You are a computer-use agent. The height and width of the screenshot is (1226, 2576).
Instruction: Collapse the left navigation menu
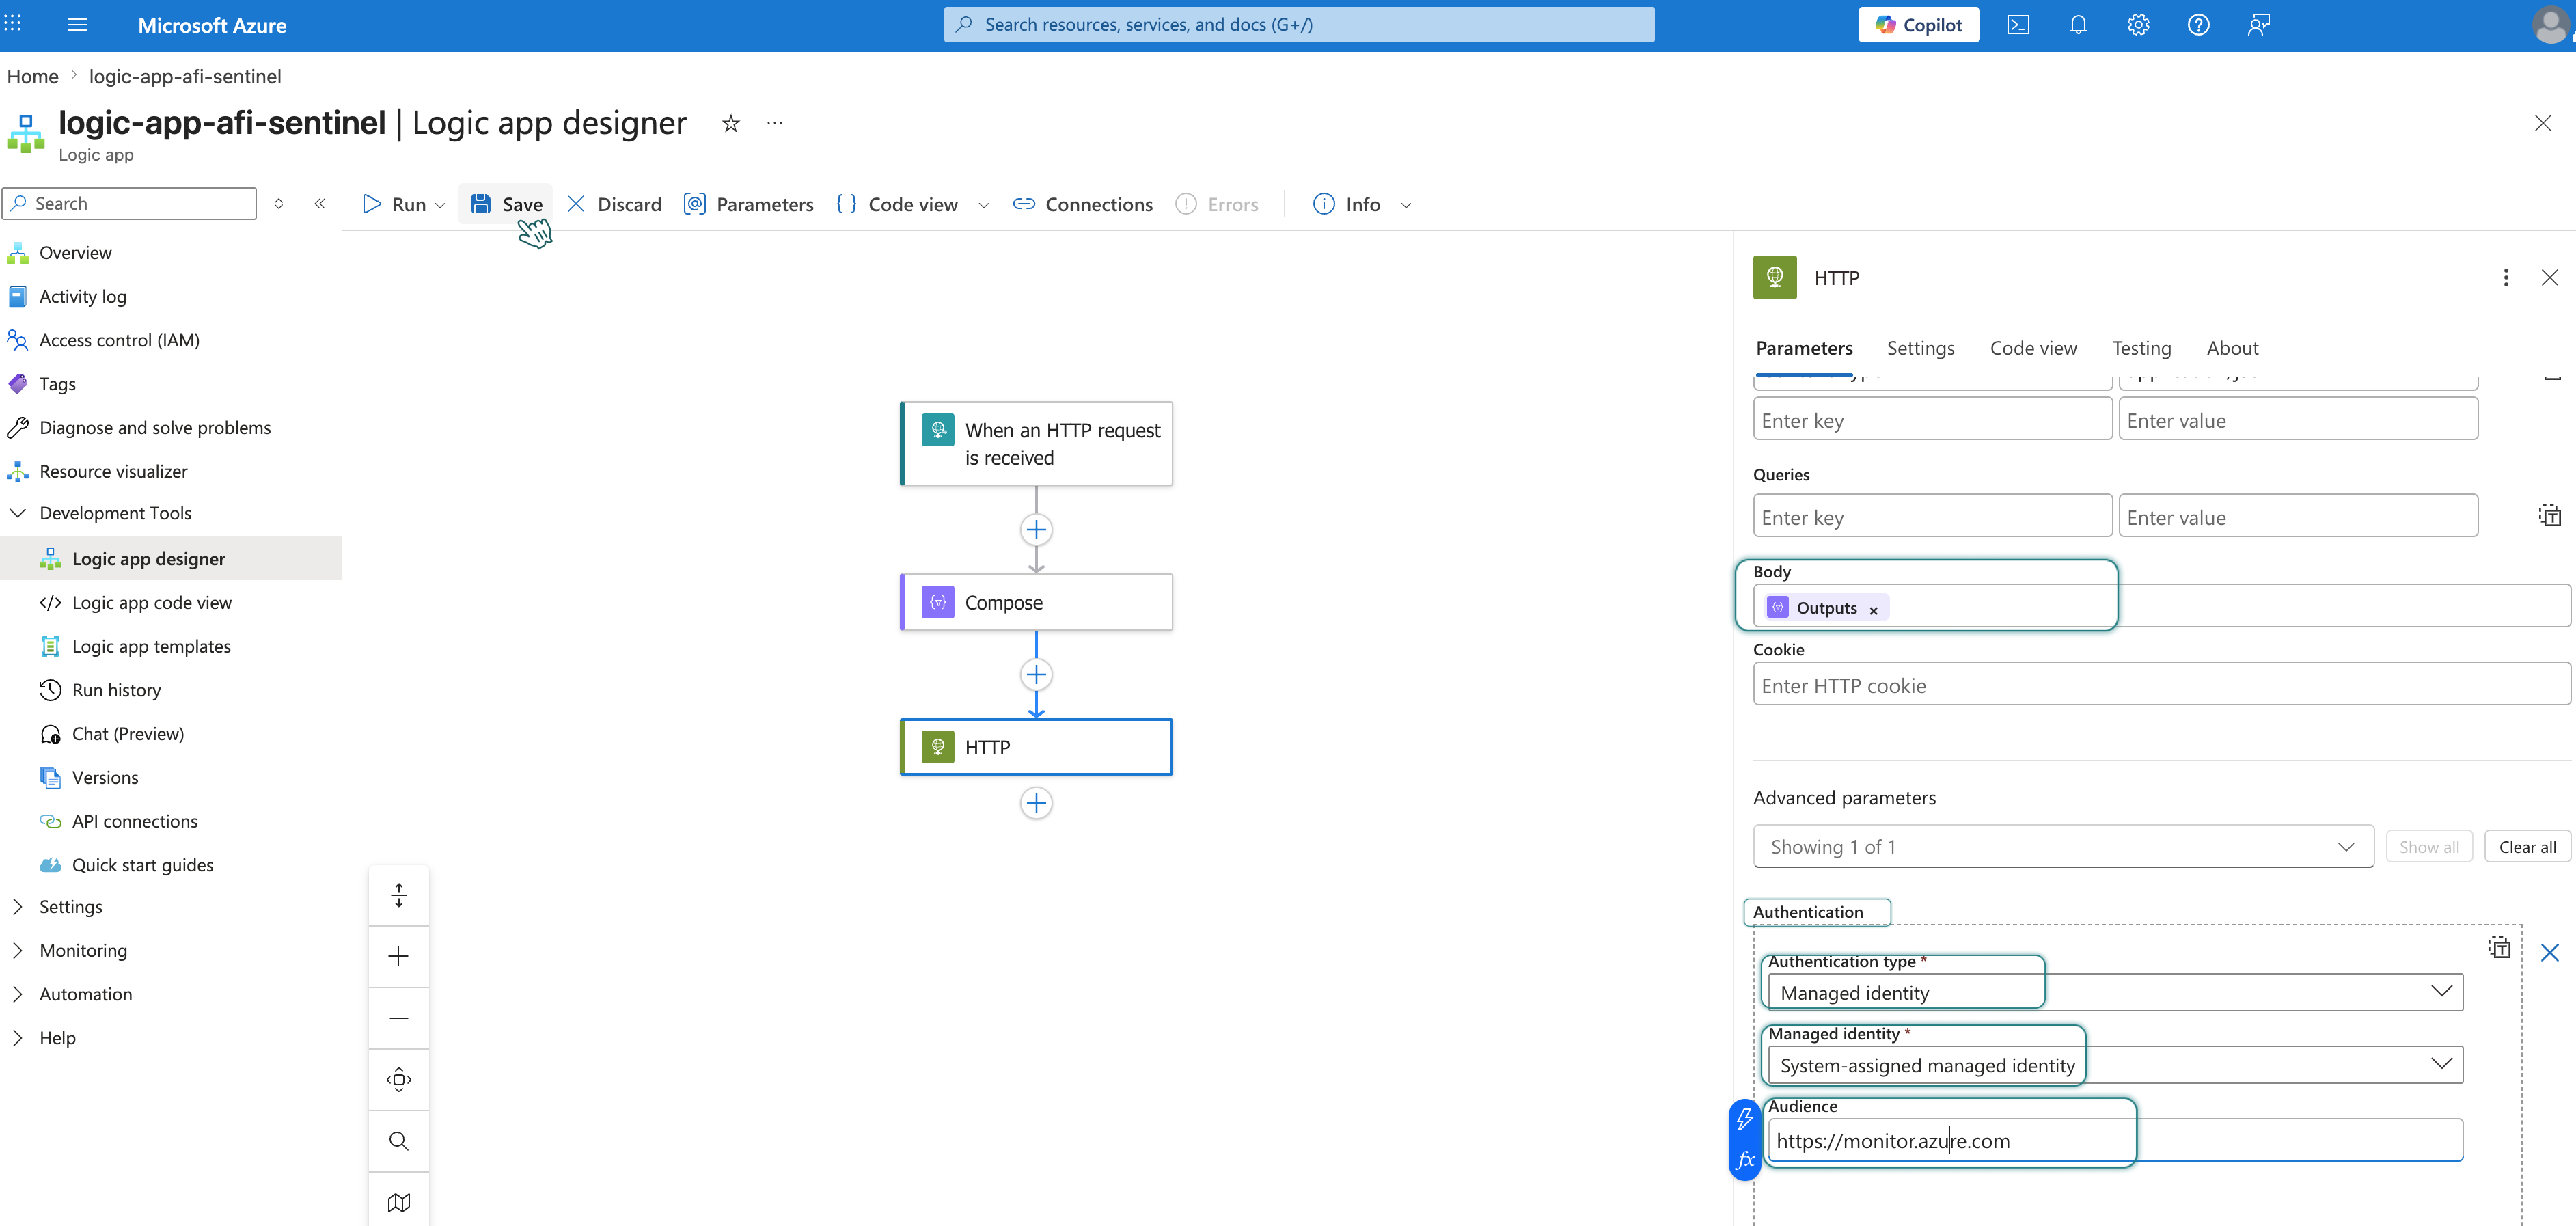point(320,204)
